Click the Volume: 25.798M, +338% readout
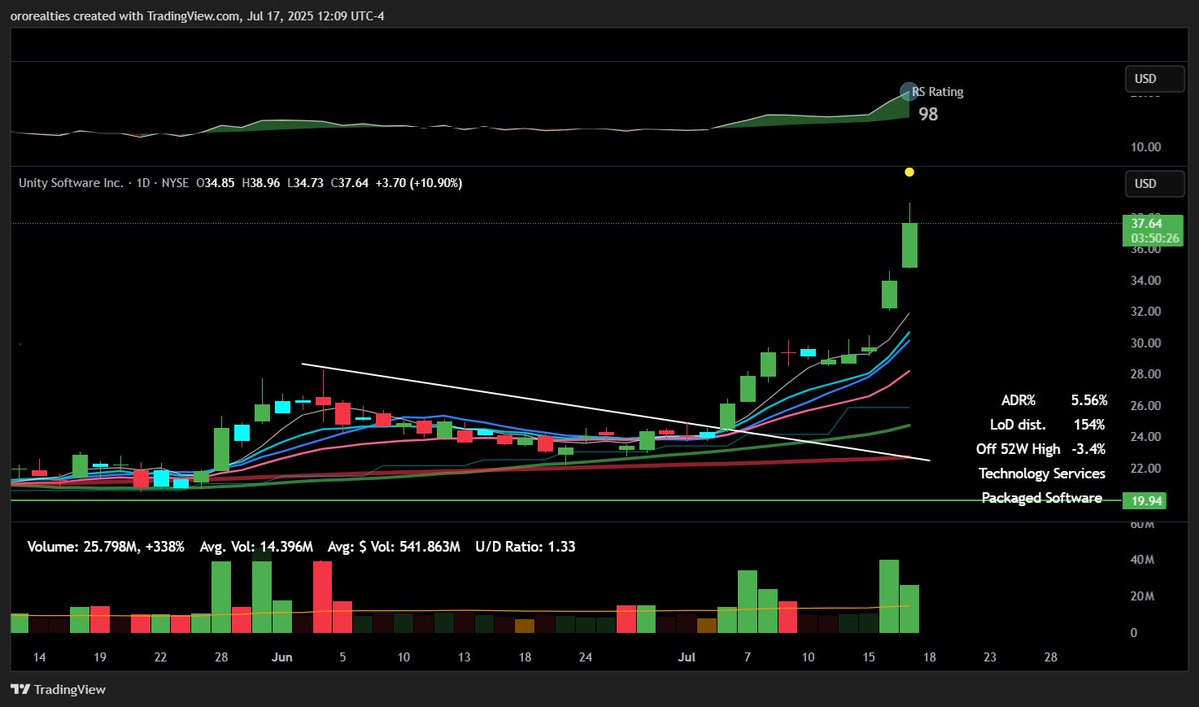1199x707 pixels. coord(106,546)
